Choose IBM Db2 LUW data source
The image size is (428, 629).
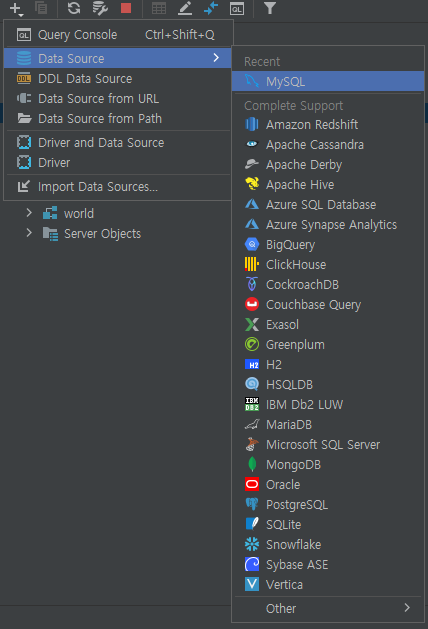coord(328,405)
